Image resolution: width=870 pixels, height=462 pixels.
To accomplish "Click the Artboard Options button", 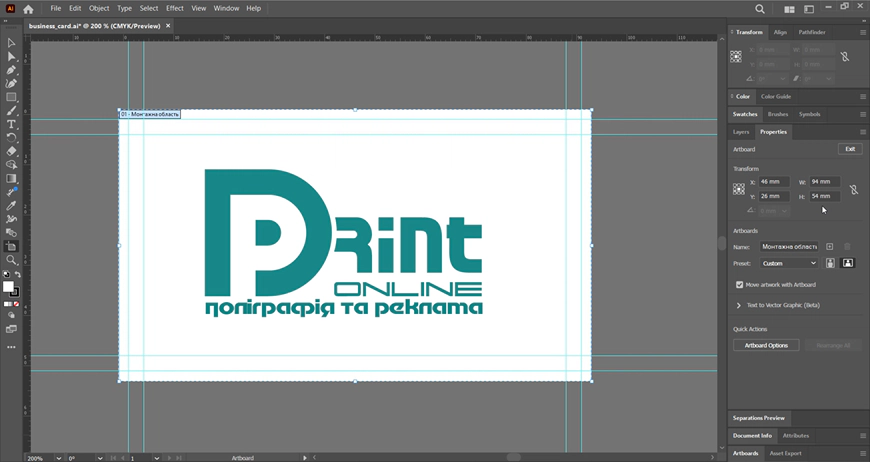I will click(766, 345).
